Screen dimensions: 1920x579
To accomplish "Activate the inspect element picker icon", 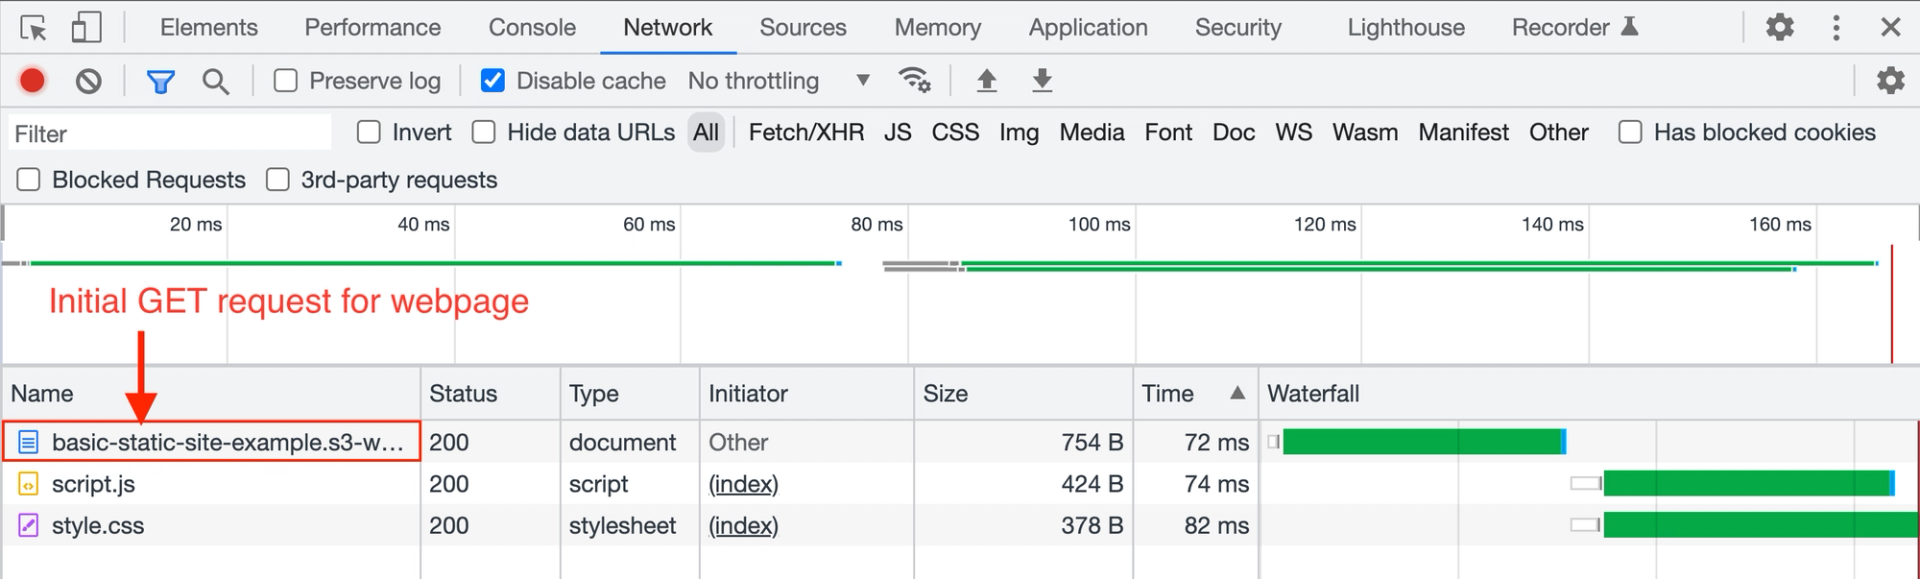I will 33,27.
